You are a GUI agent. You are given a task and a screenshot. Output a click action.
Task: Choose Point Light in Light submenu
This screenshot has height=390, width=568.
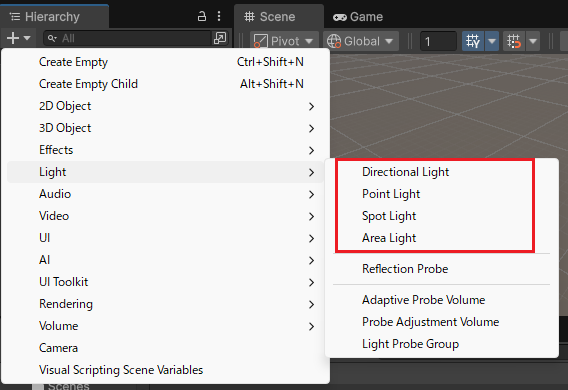point(391,194)
